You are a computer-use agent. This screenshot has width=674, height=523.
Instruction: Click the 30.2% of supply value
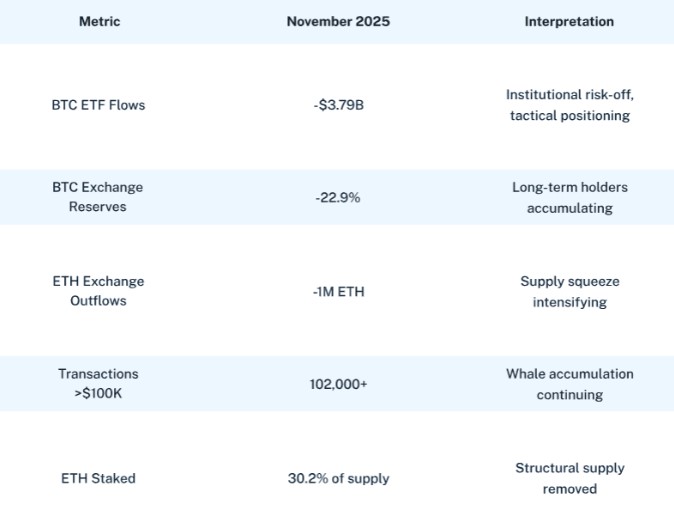click(x=337, y=478)
